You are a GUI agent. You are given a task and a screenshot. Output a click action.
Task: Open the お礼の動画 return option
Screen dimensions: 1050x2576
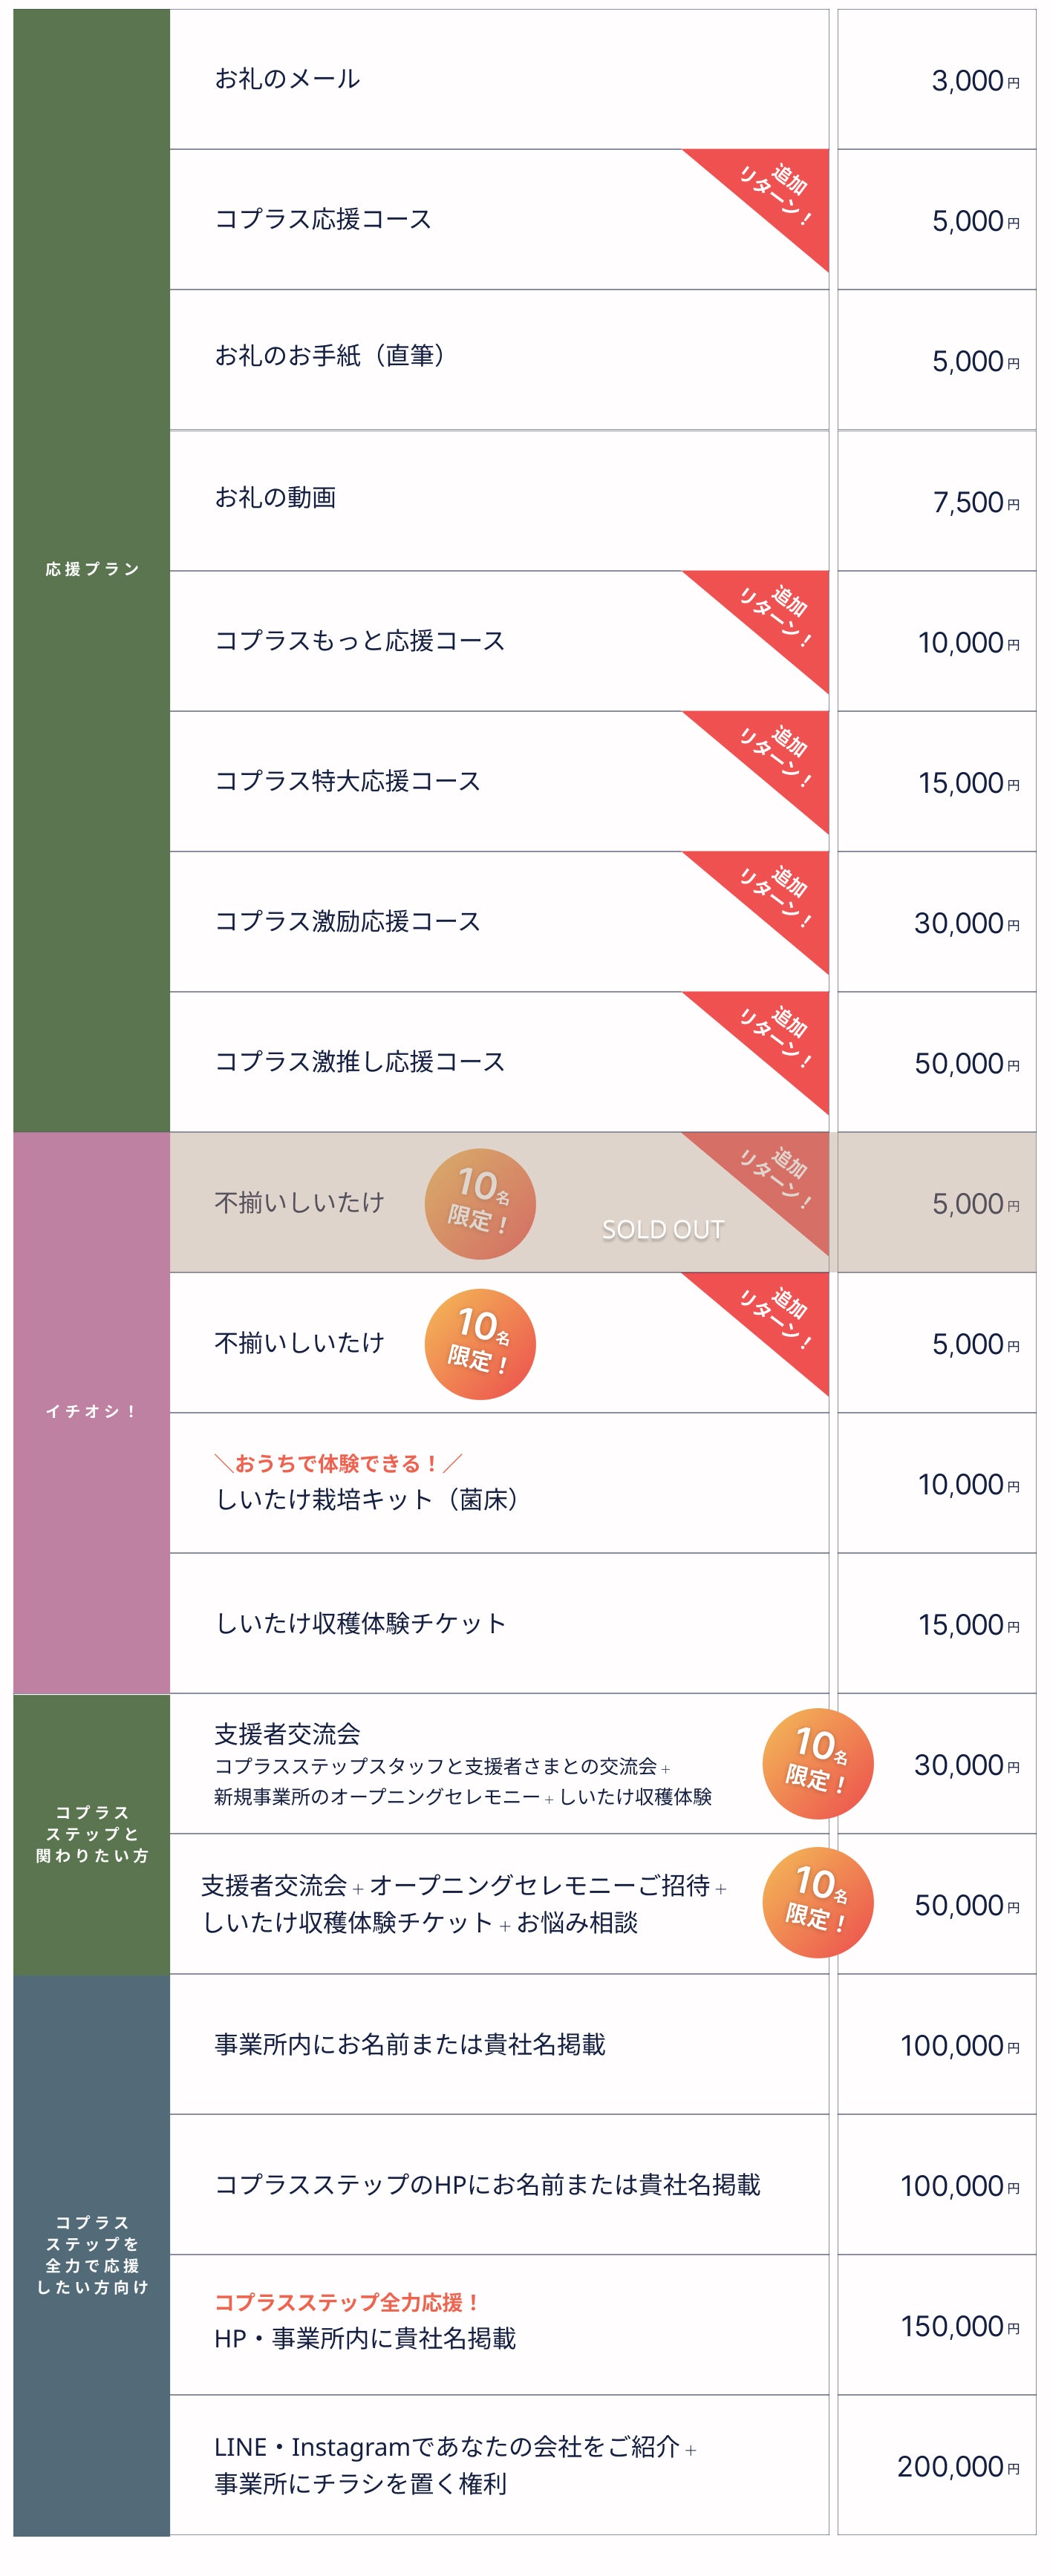point(276,497)
